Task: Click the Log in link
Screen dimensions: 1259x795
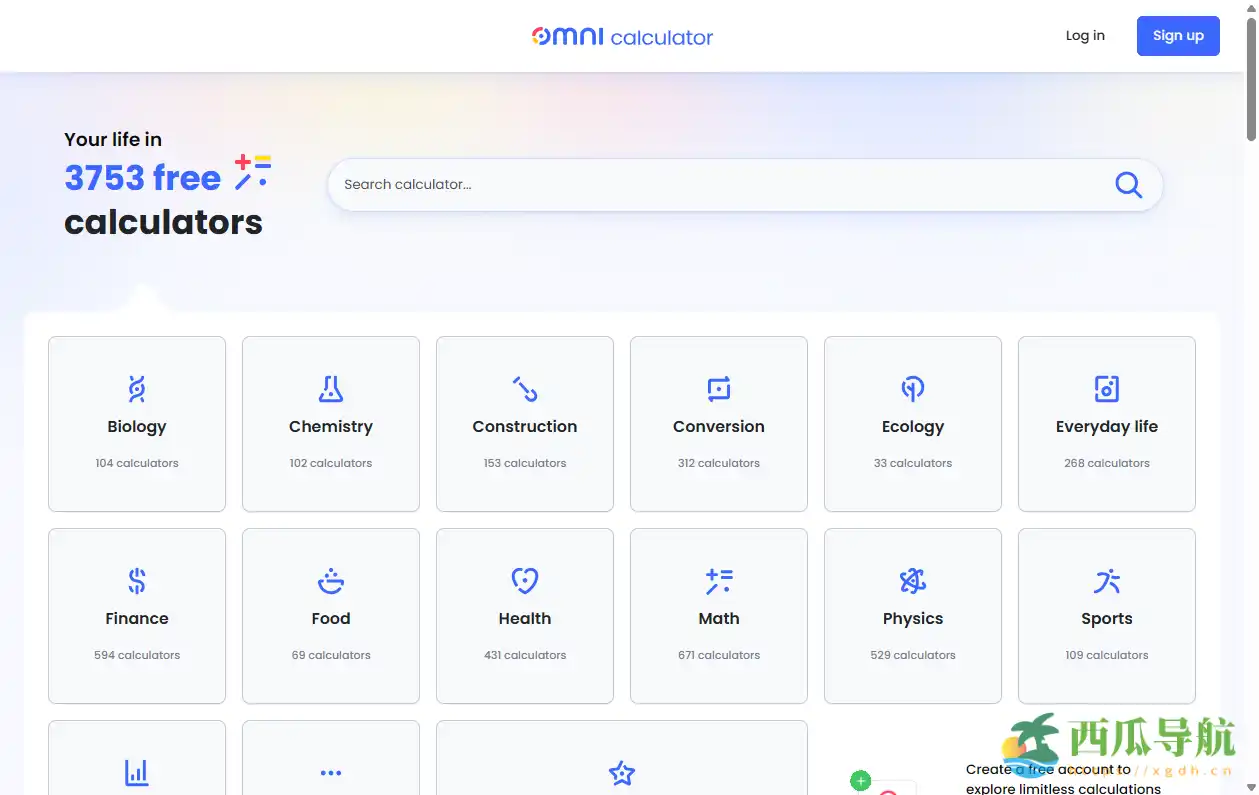Action: click(x=1085, y=35)
